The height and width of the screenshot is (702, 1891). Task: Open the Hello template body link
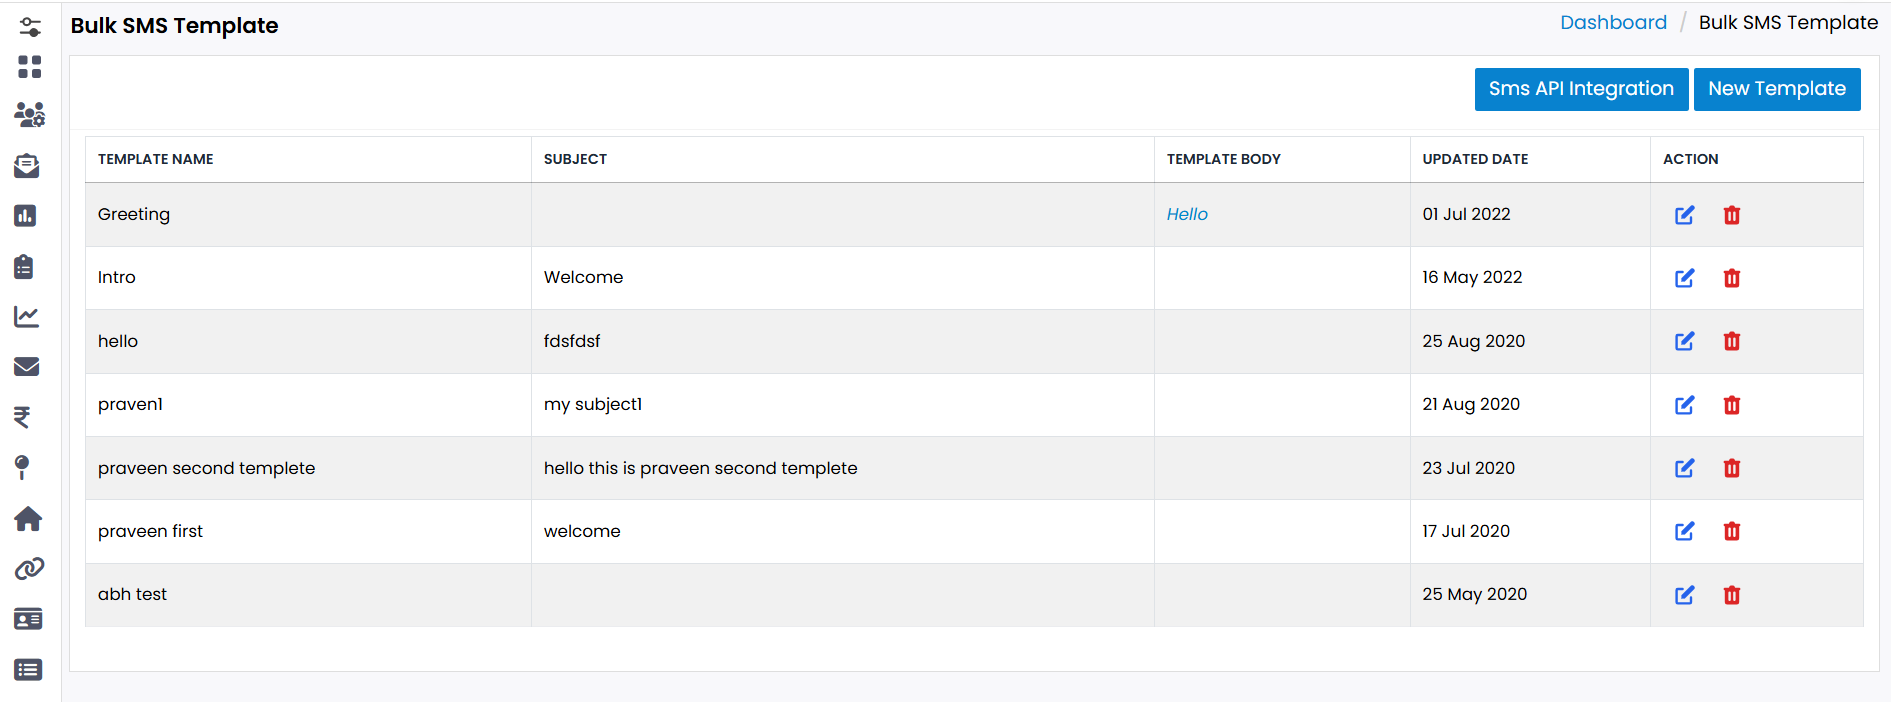click(x=1187, y=214)
